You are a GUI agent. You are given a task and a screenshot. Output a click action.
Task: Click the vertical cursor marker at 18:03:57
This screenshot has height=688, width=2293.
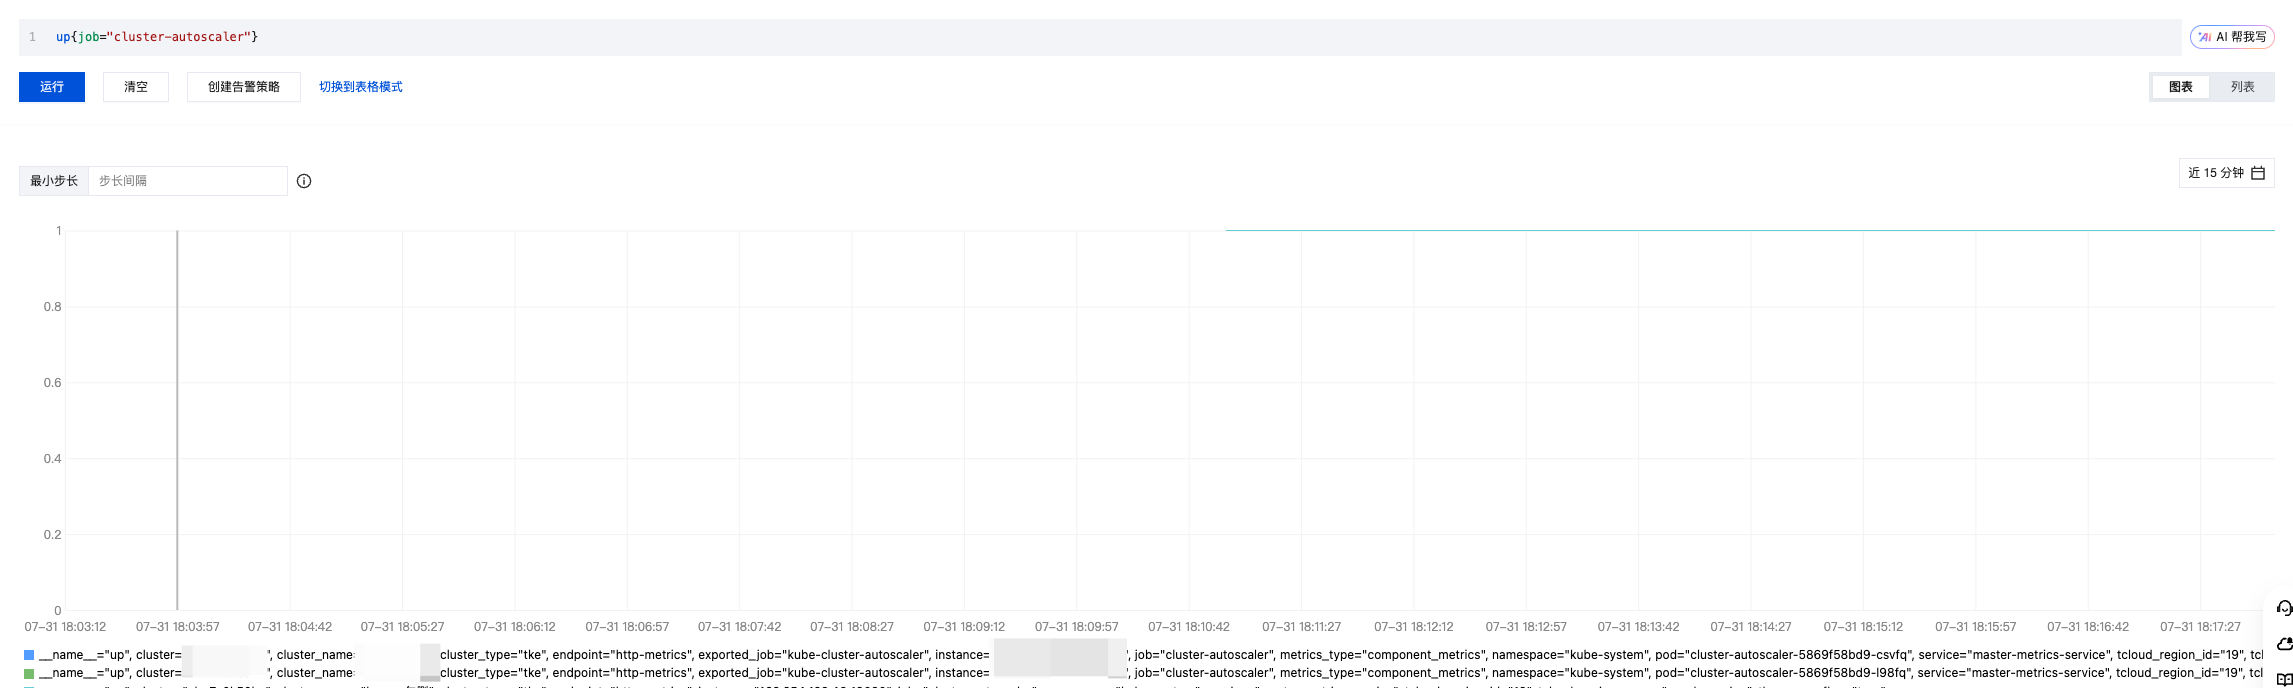(x=177, y=420)
